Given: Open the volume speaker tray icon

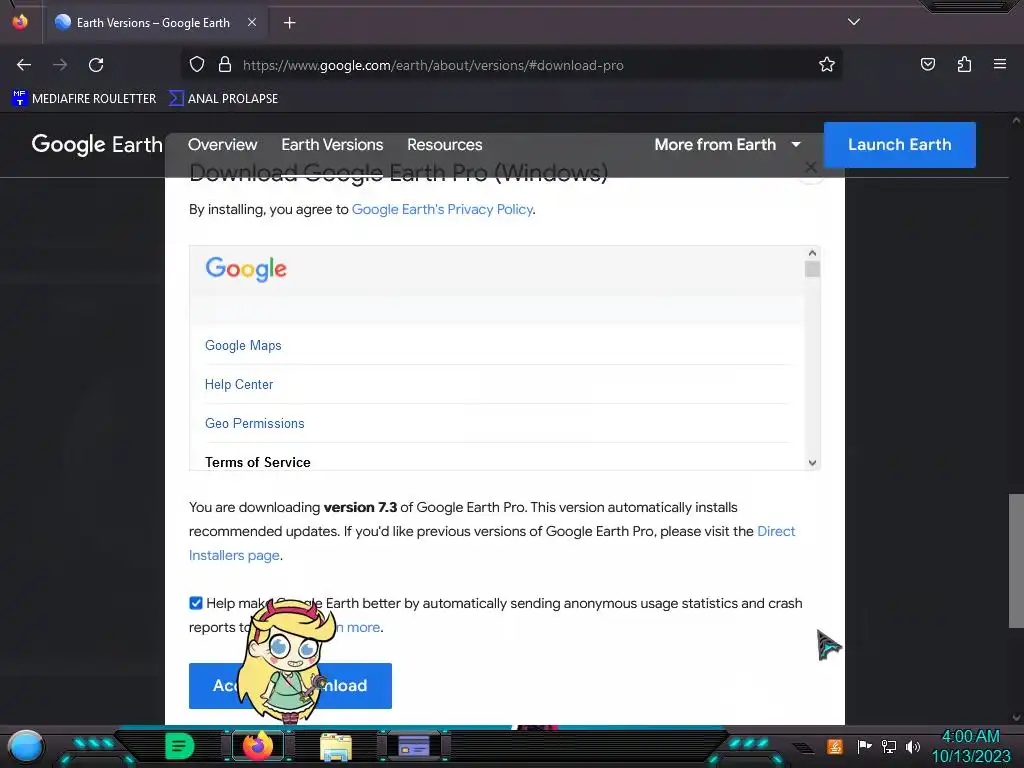Looking at the screenshot, I should tap(912, 746).
